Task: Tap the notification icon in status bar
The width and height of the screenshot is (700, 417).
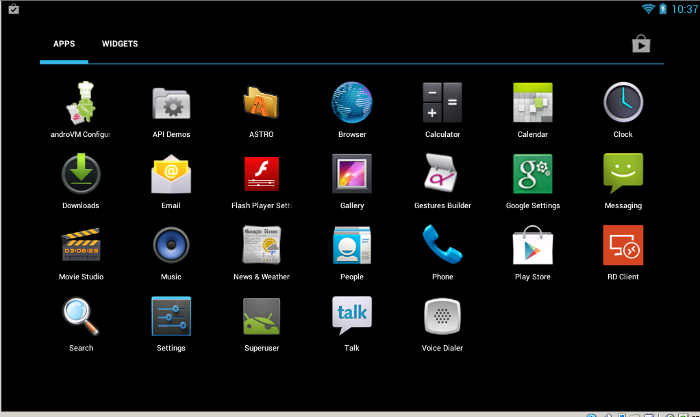Action: (x=13, y=8)
